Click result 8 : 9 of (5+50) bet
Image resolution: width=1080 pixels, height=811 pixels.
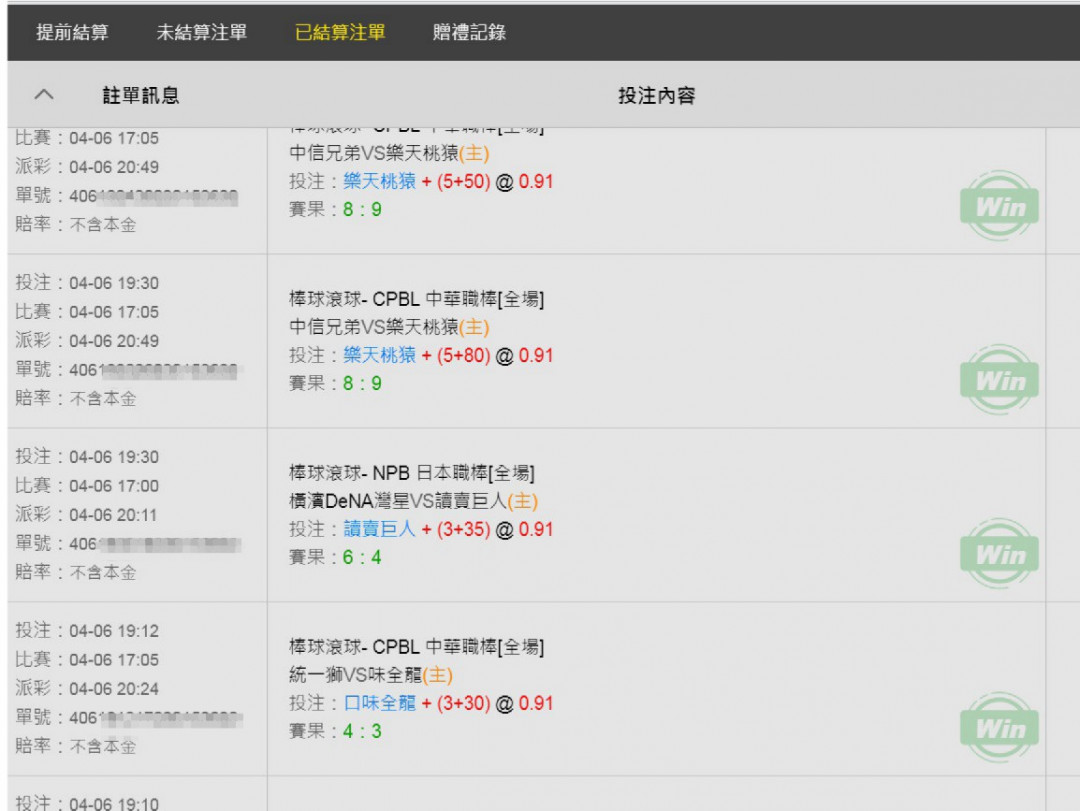(362, 209)
